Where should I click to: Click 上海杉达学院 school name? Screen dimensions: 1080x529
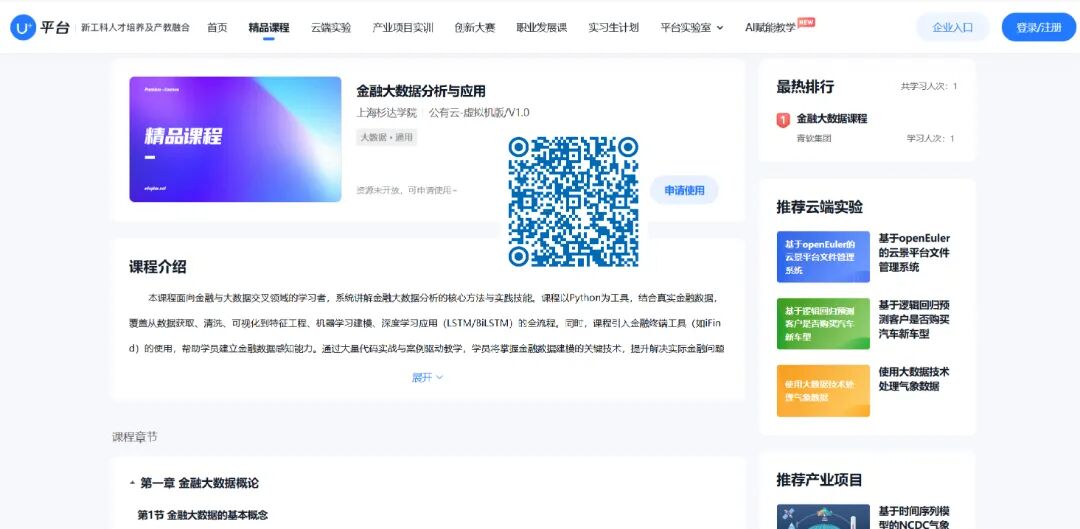point(386,113)
